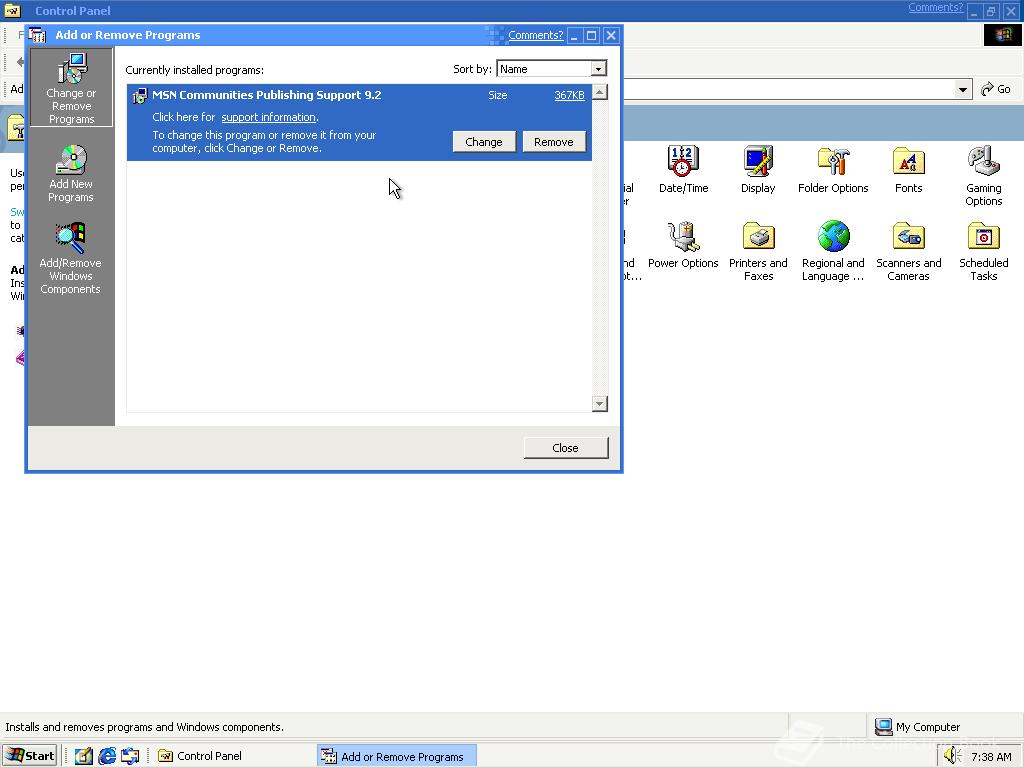Open the support information link

[268, 118]
